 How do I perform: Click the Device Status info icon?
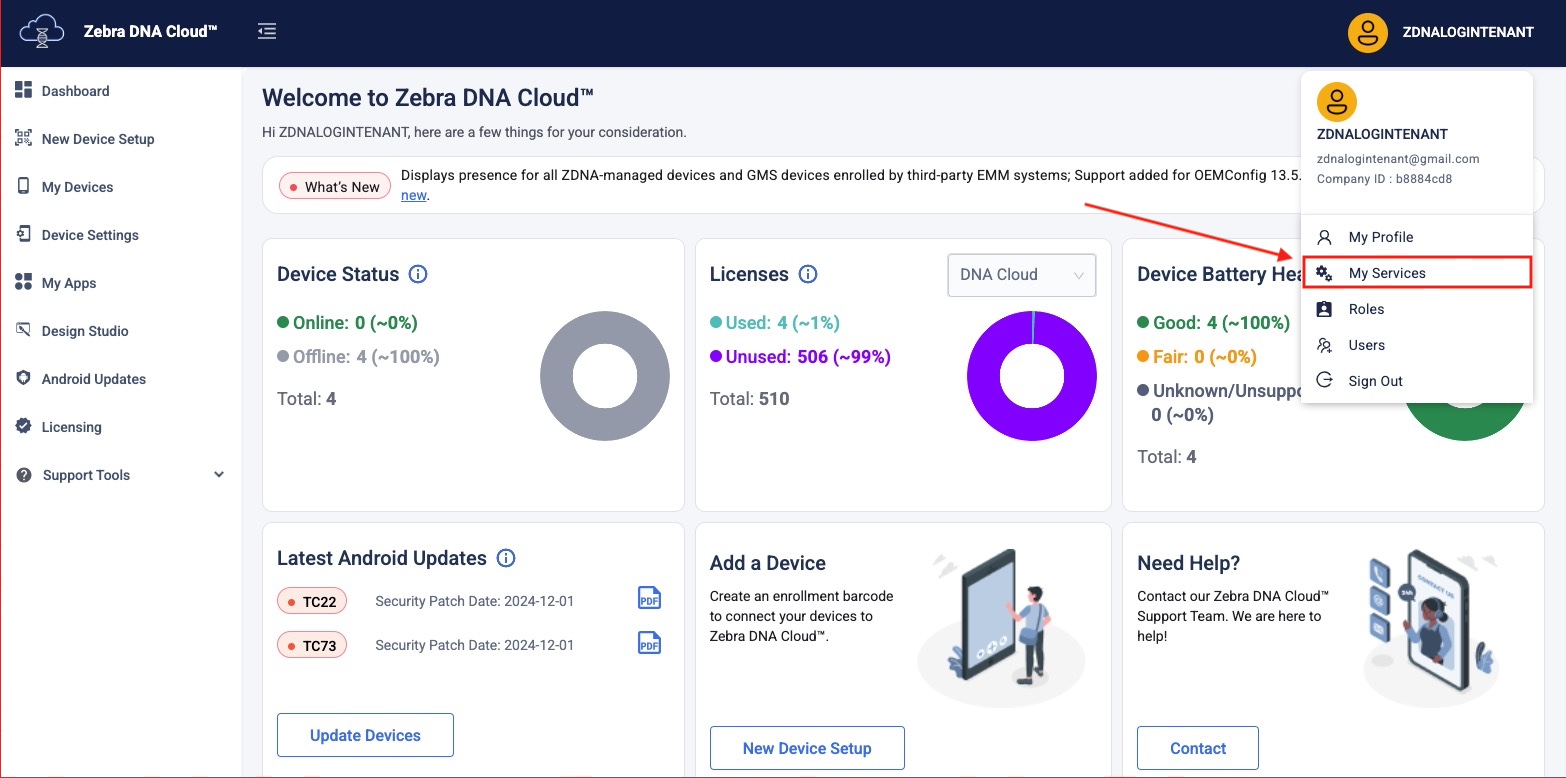[418, 274]
